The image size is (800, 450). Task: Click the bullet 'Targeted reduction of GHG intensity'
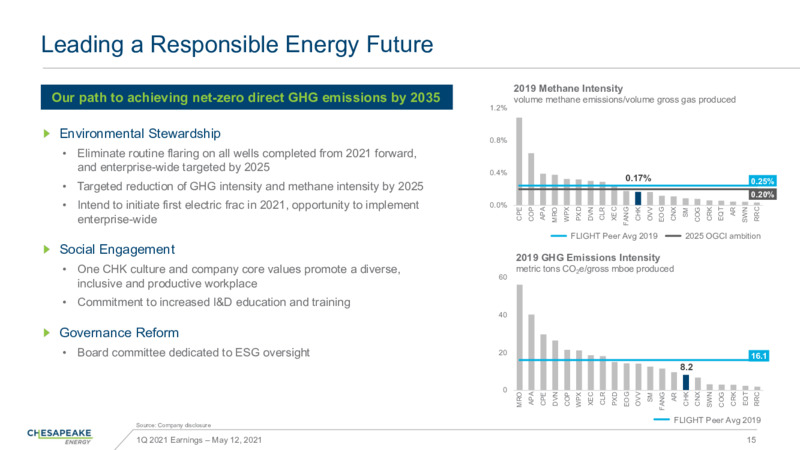coord(250,186)
